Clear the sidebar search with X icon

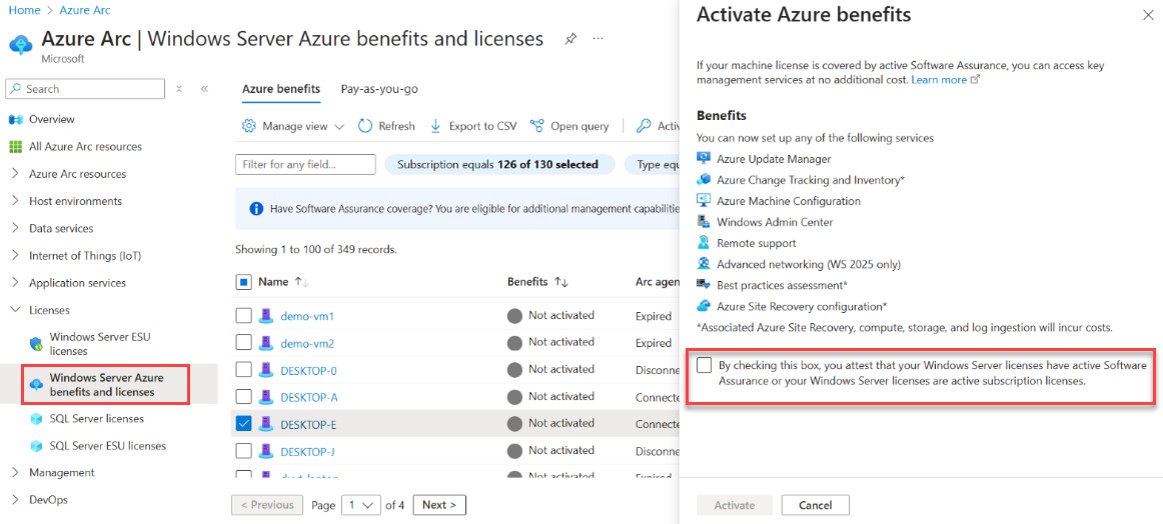[x=179, y=89]
